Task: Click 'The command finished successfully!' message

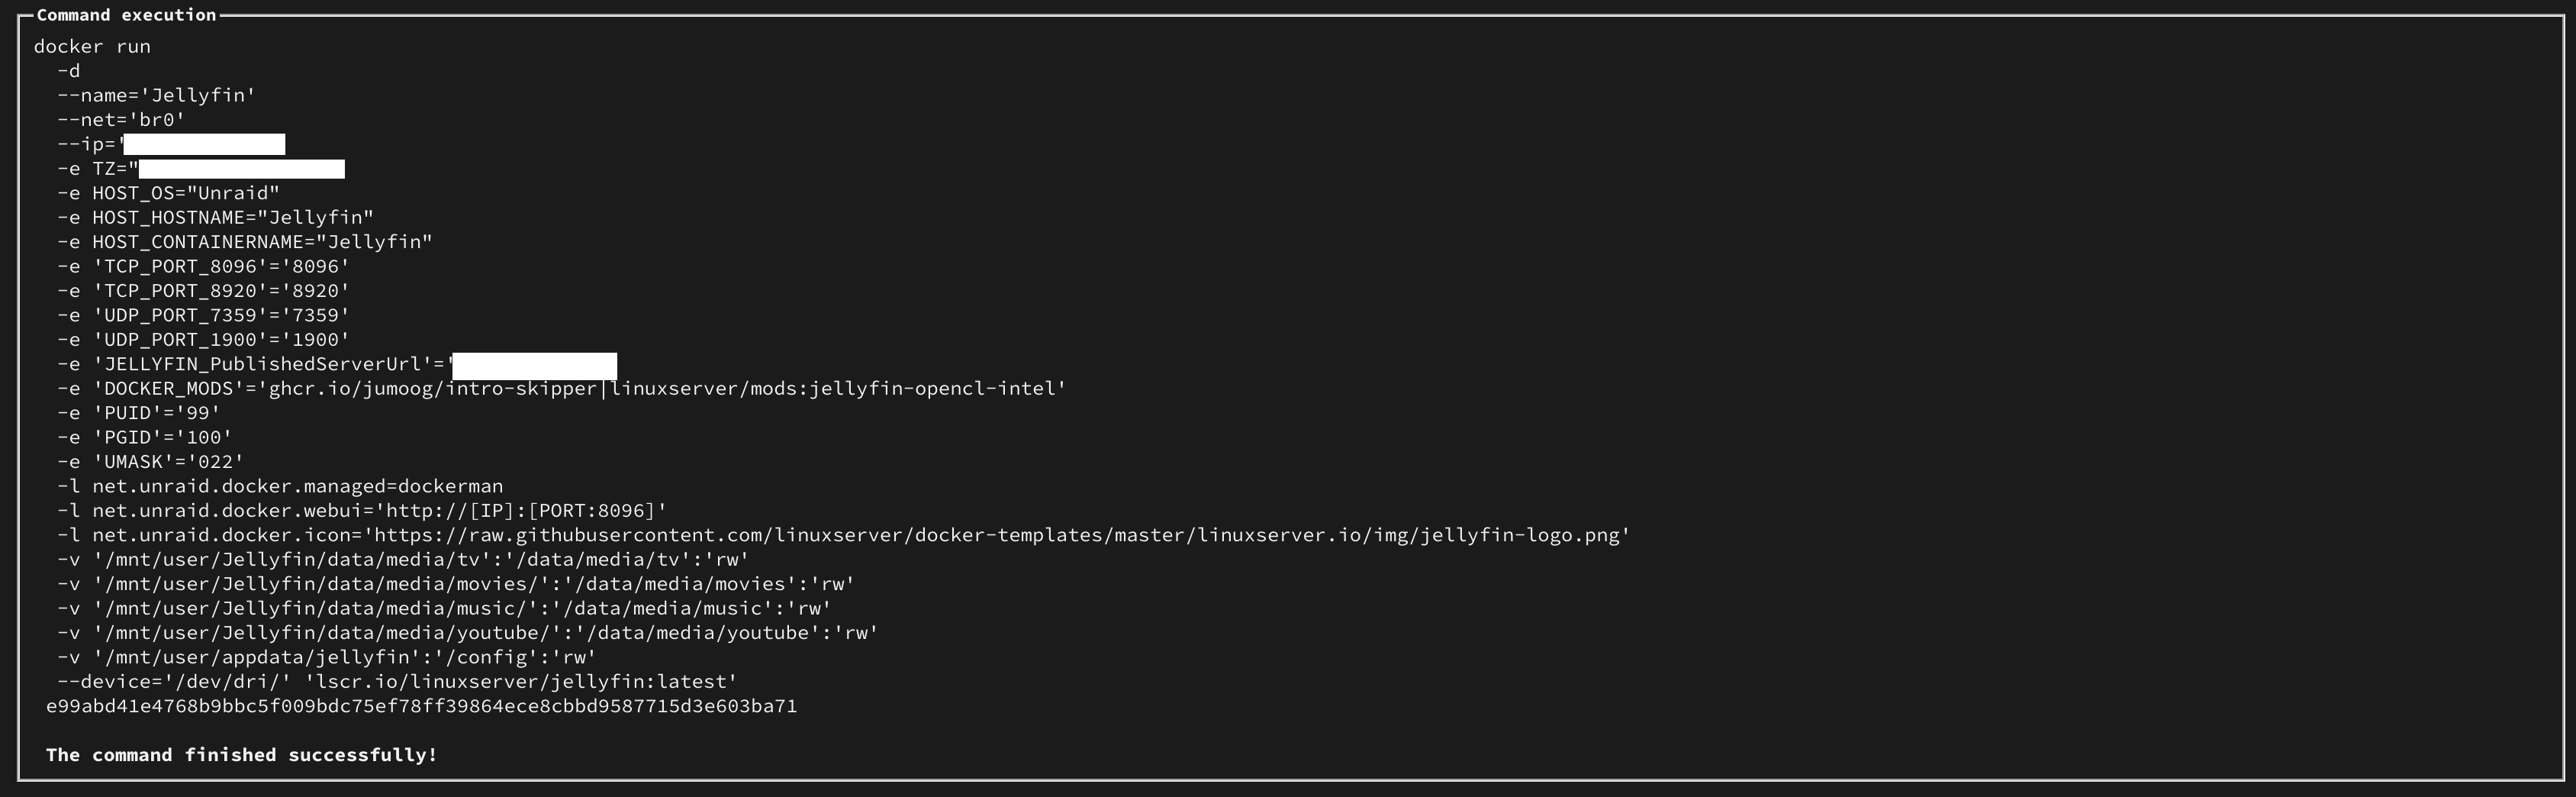Action: coord(241,755)
